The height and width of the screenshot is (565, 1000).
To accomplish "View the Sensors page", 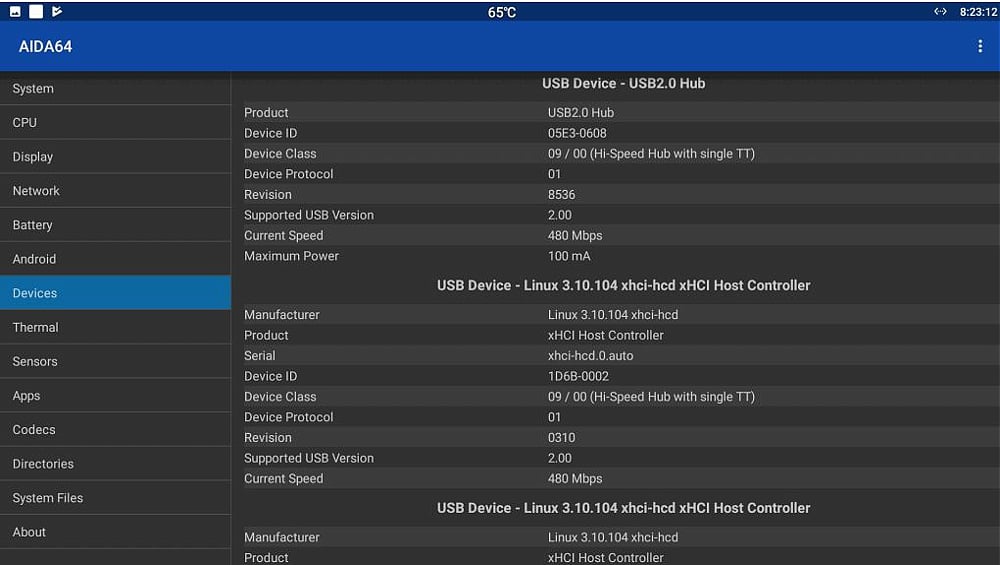I will tap(115, 361).
